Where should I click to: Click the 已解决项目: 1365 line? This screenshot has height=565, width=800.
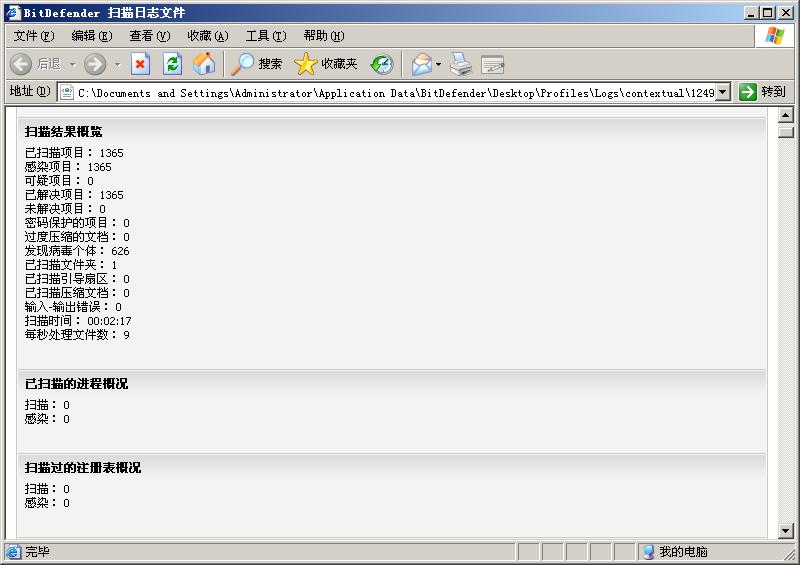[74, 194]
